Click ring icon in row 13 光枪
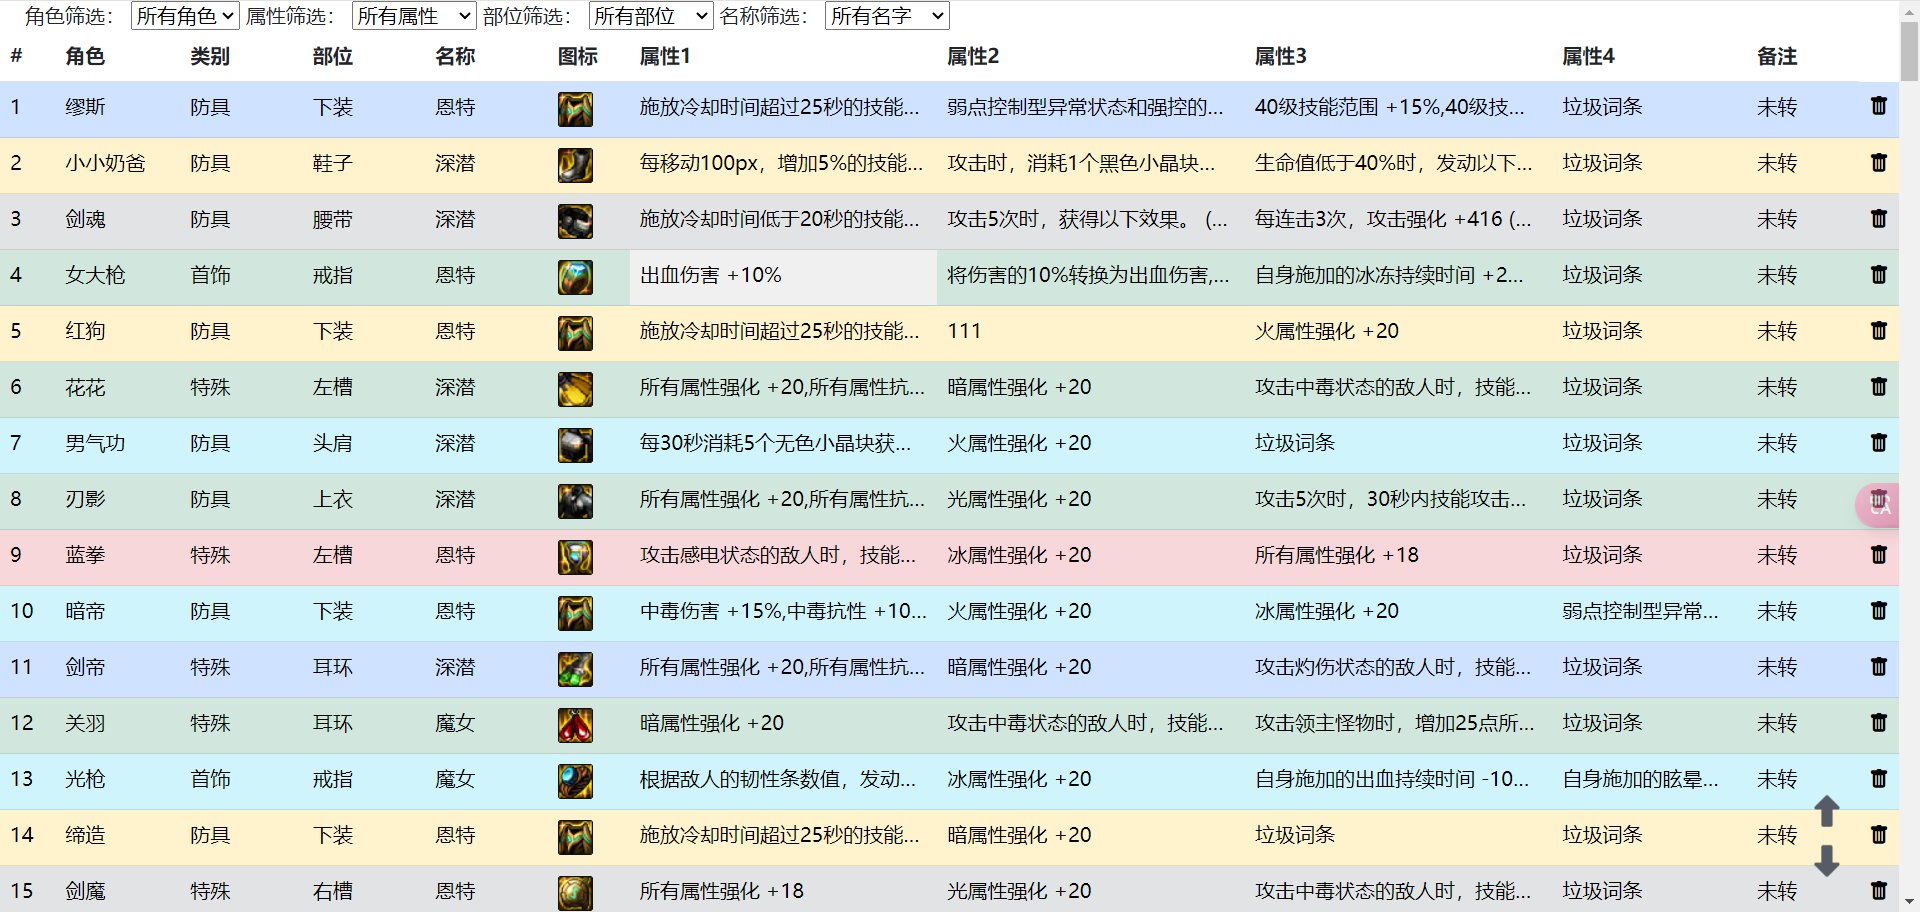The image size is (1920, 912). 575,780
